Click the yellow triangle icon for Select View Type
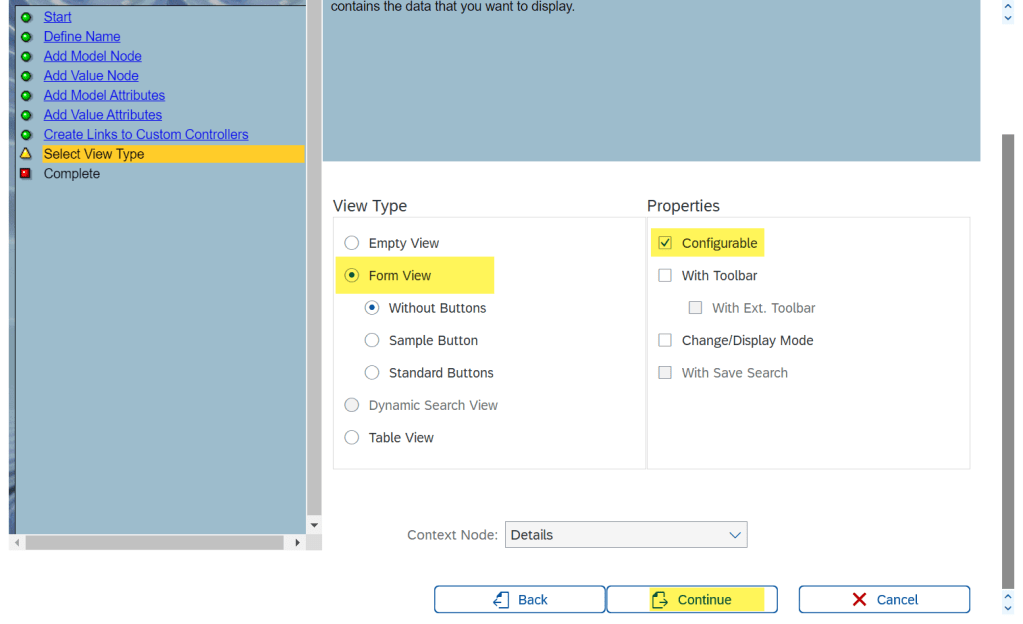This screenshot has height=624, width=1023. [26, 154]
